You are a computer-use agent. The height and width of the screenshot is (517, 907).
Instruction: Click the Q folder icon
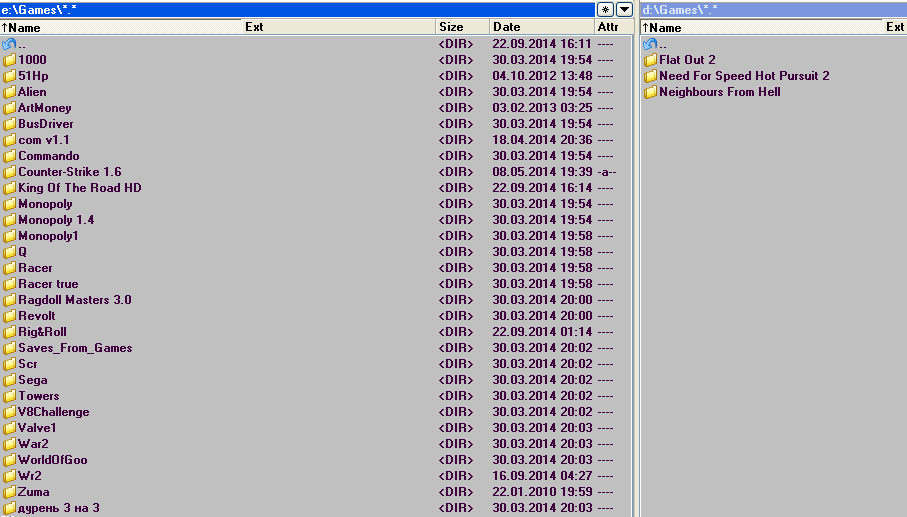pyautogui.click(x=9, y=252)
